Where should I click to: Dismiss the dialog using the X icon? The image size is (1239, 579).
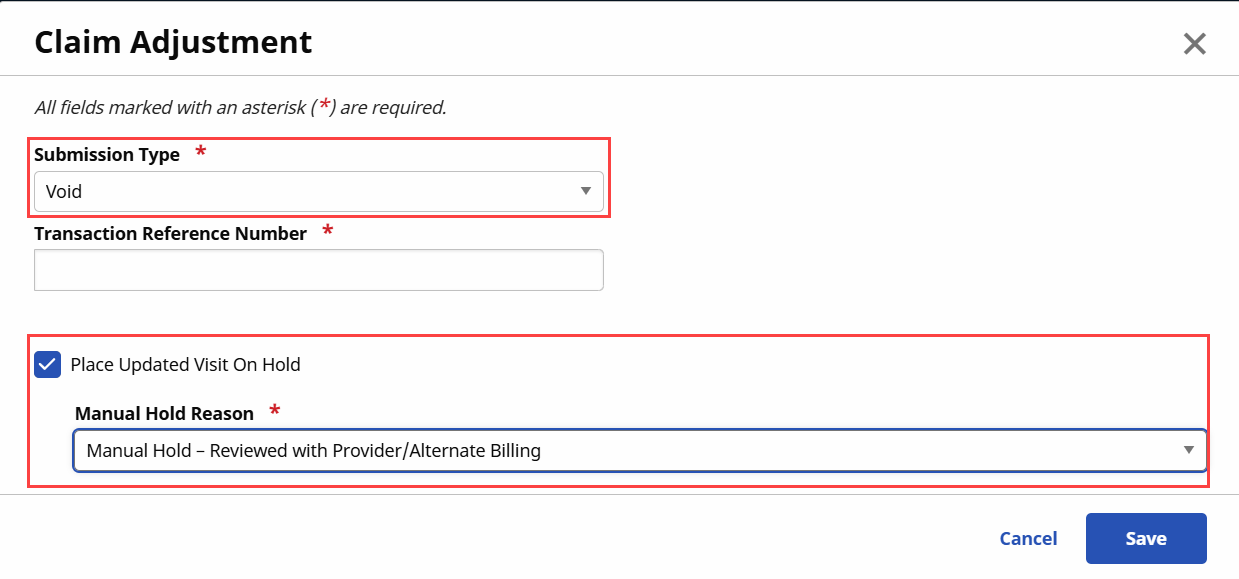1194,43
